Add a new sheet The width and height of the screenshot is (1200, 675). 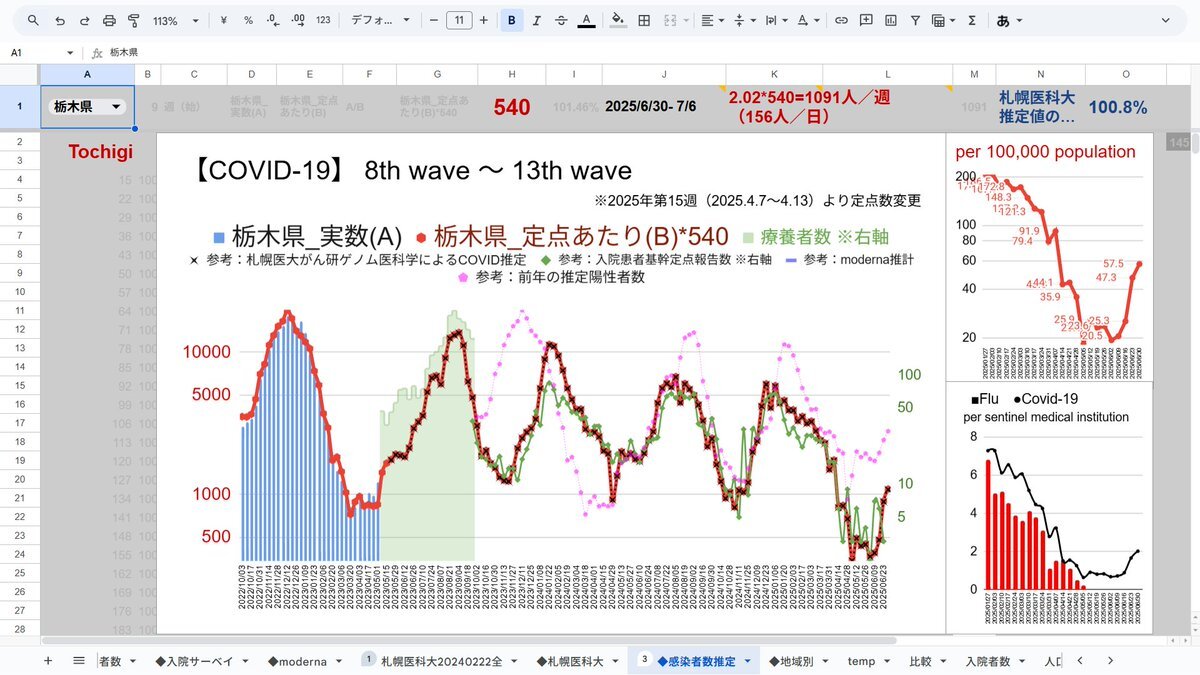(x=47, y=661)
